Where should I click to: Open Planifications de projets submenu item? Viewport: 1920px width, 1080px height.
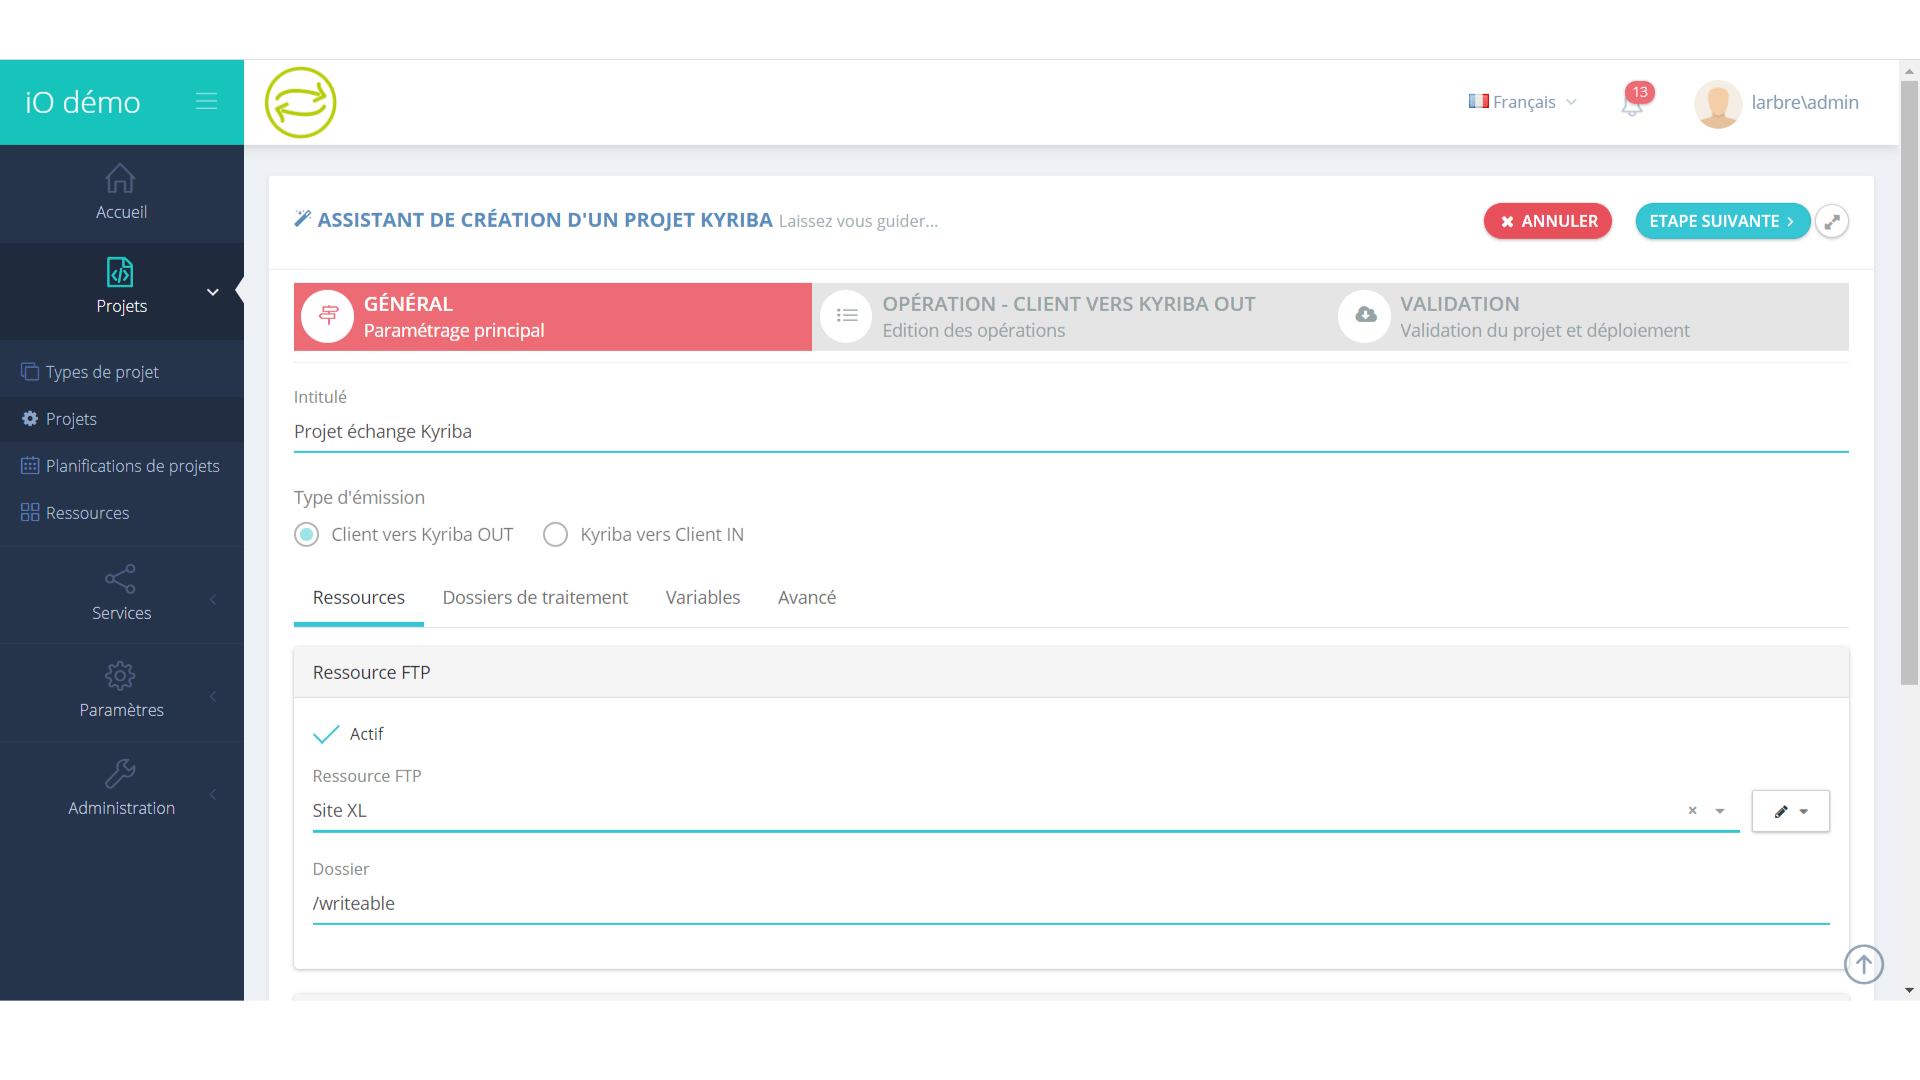tap(122, 466)
